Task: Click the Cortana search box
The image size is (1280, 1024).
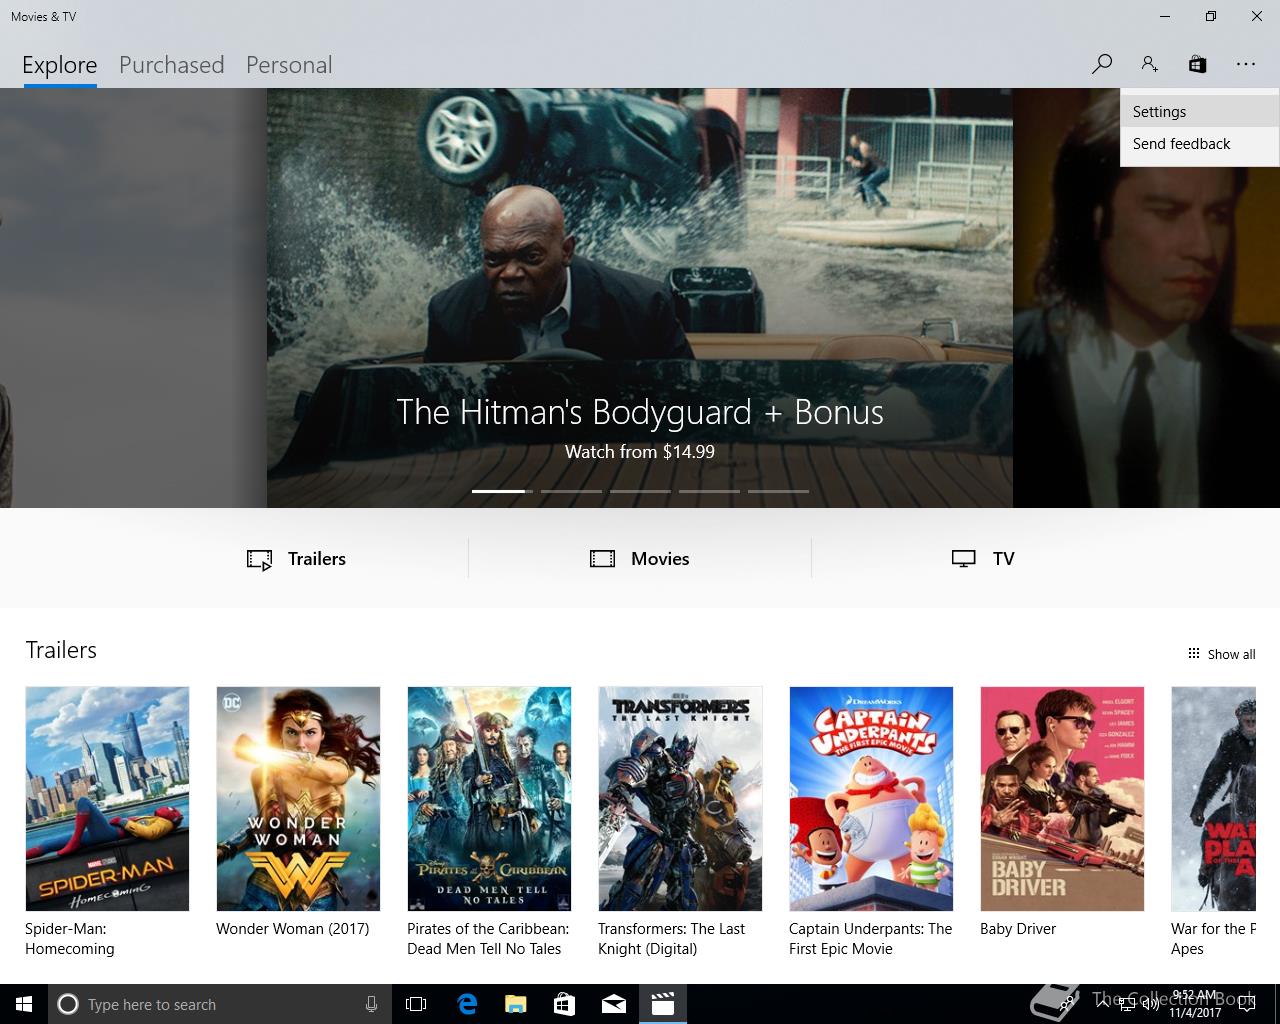Action: click(x=220, y=1004)
